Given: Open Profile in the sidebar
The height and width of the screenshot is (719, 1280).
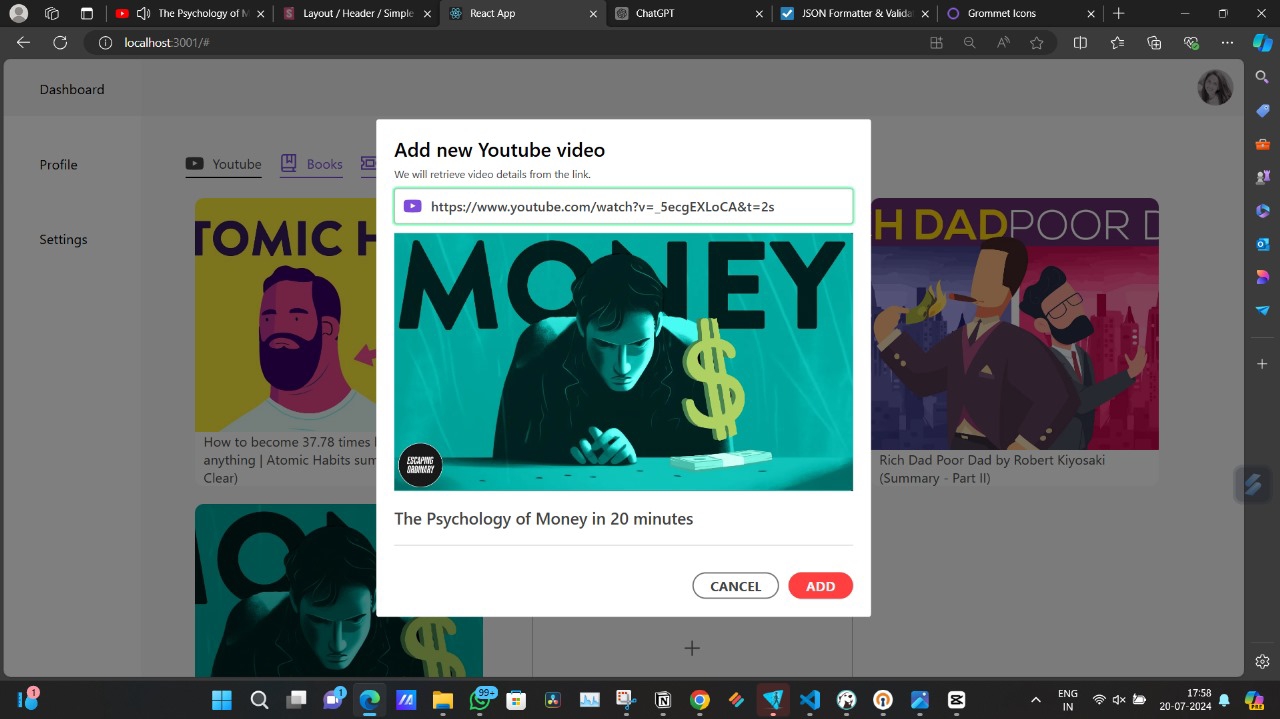Looking at the screenshot, I should (58, 165).
